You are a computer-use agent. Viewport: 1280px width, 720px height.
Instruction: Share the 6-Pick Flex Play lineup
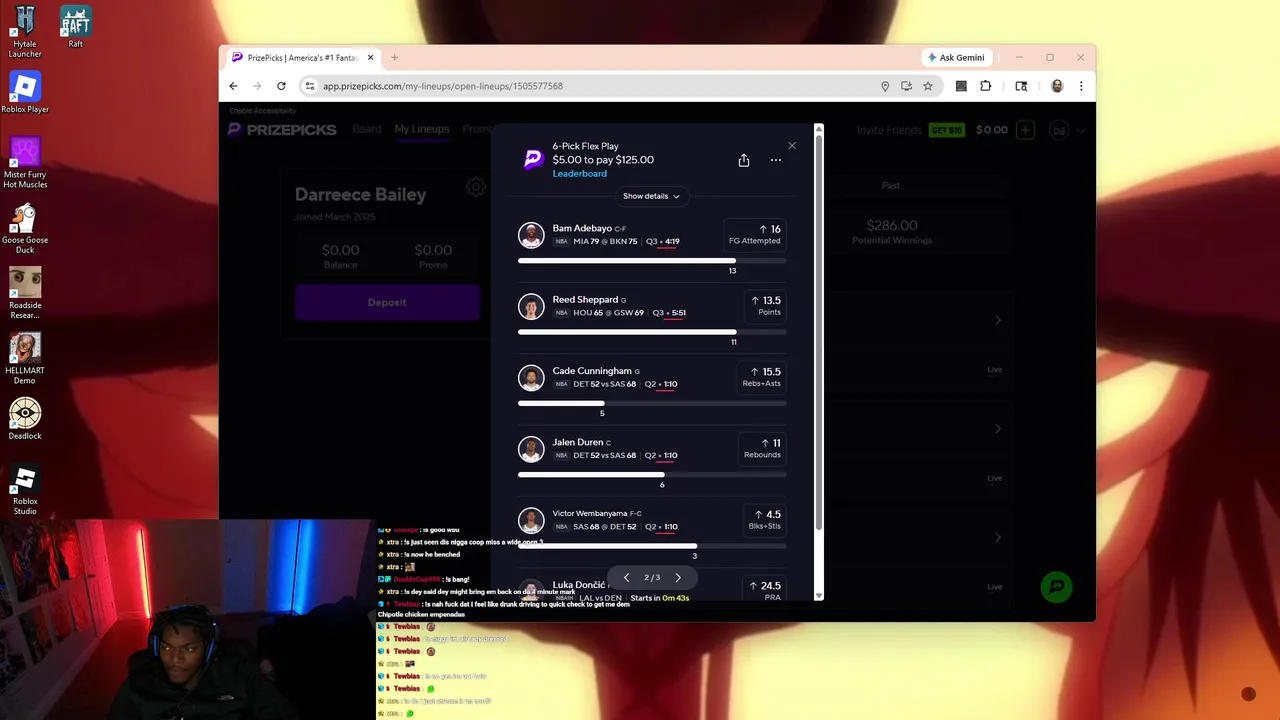744,160
